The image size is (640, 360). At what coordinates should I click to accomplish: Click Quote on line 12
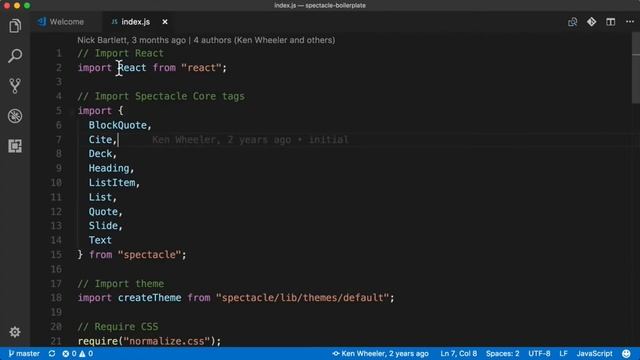(103, 212)
